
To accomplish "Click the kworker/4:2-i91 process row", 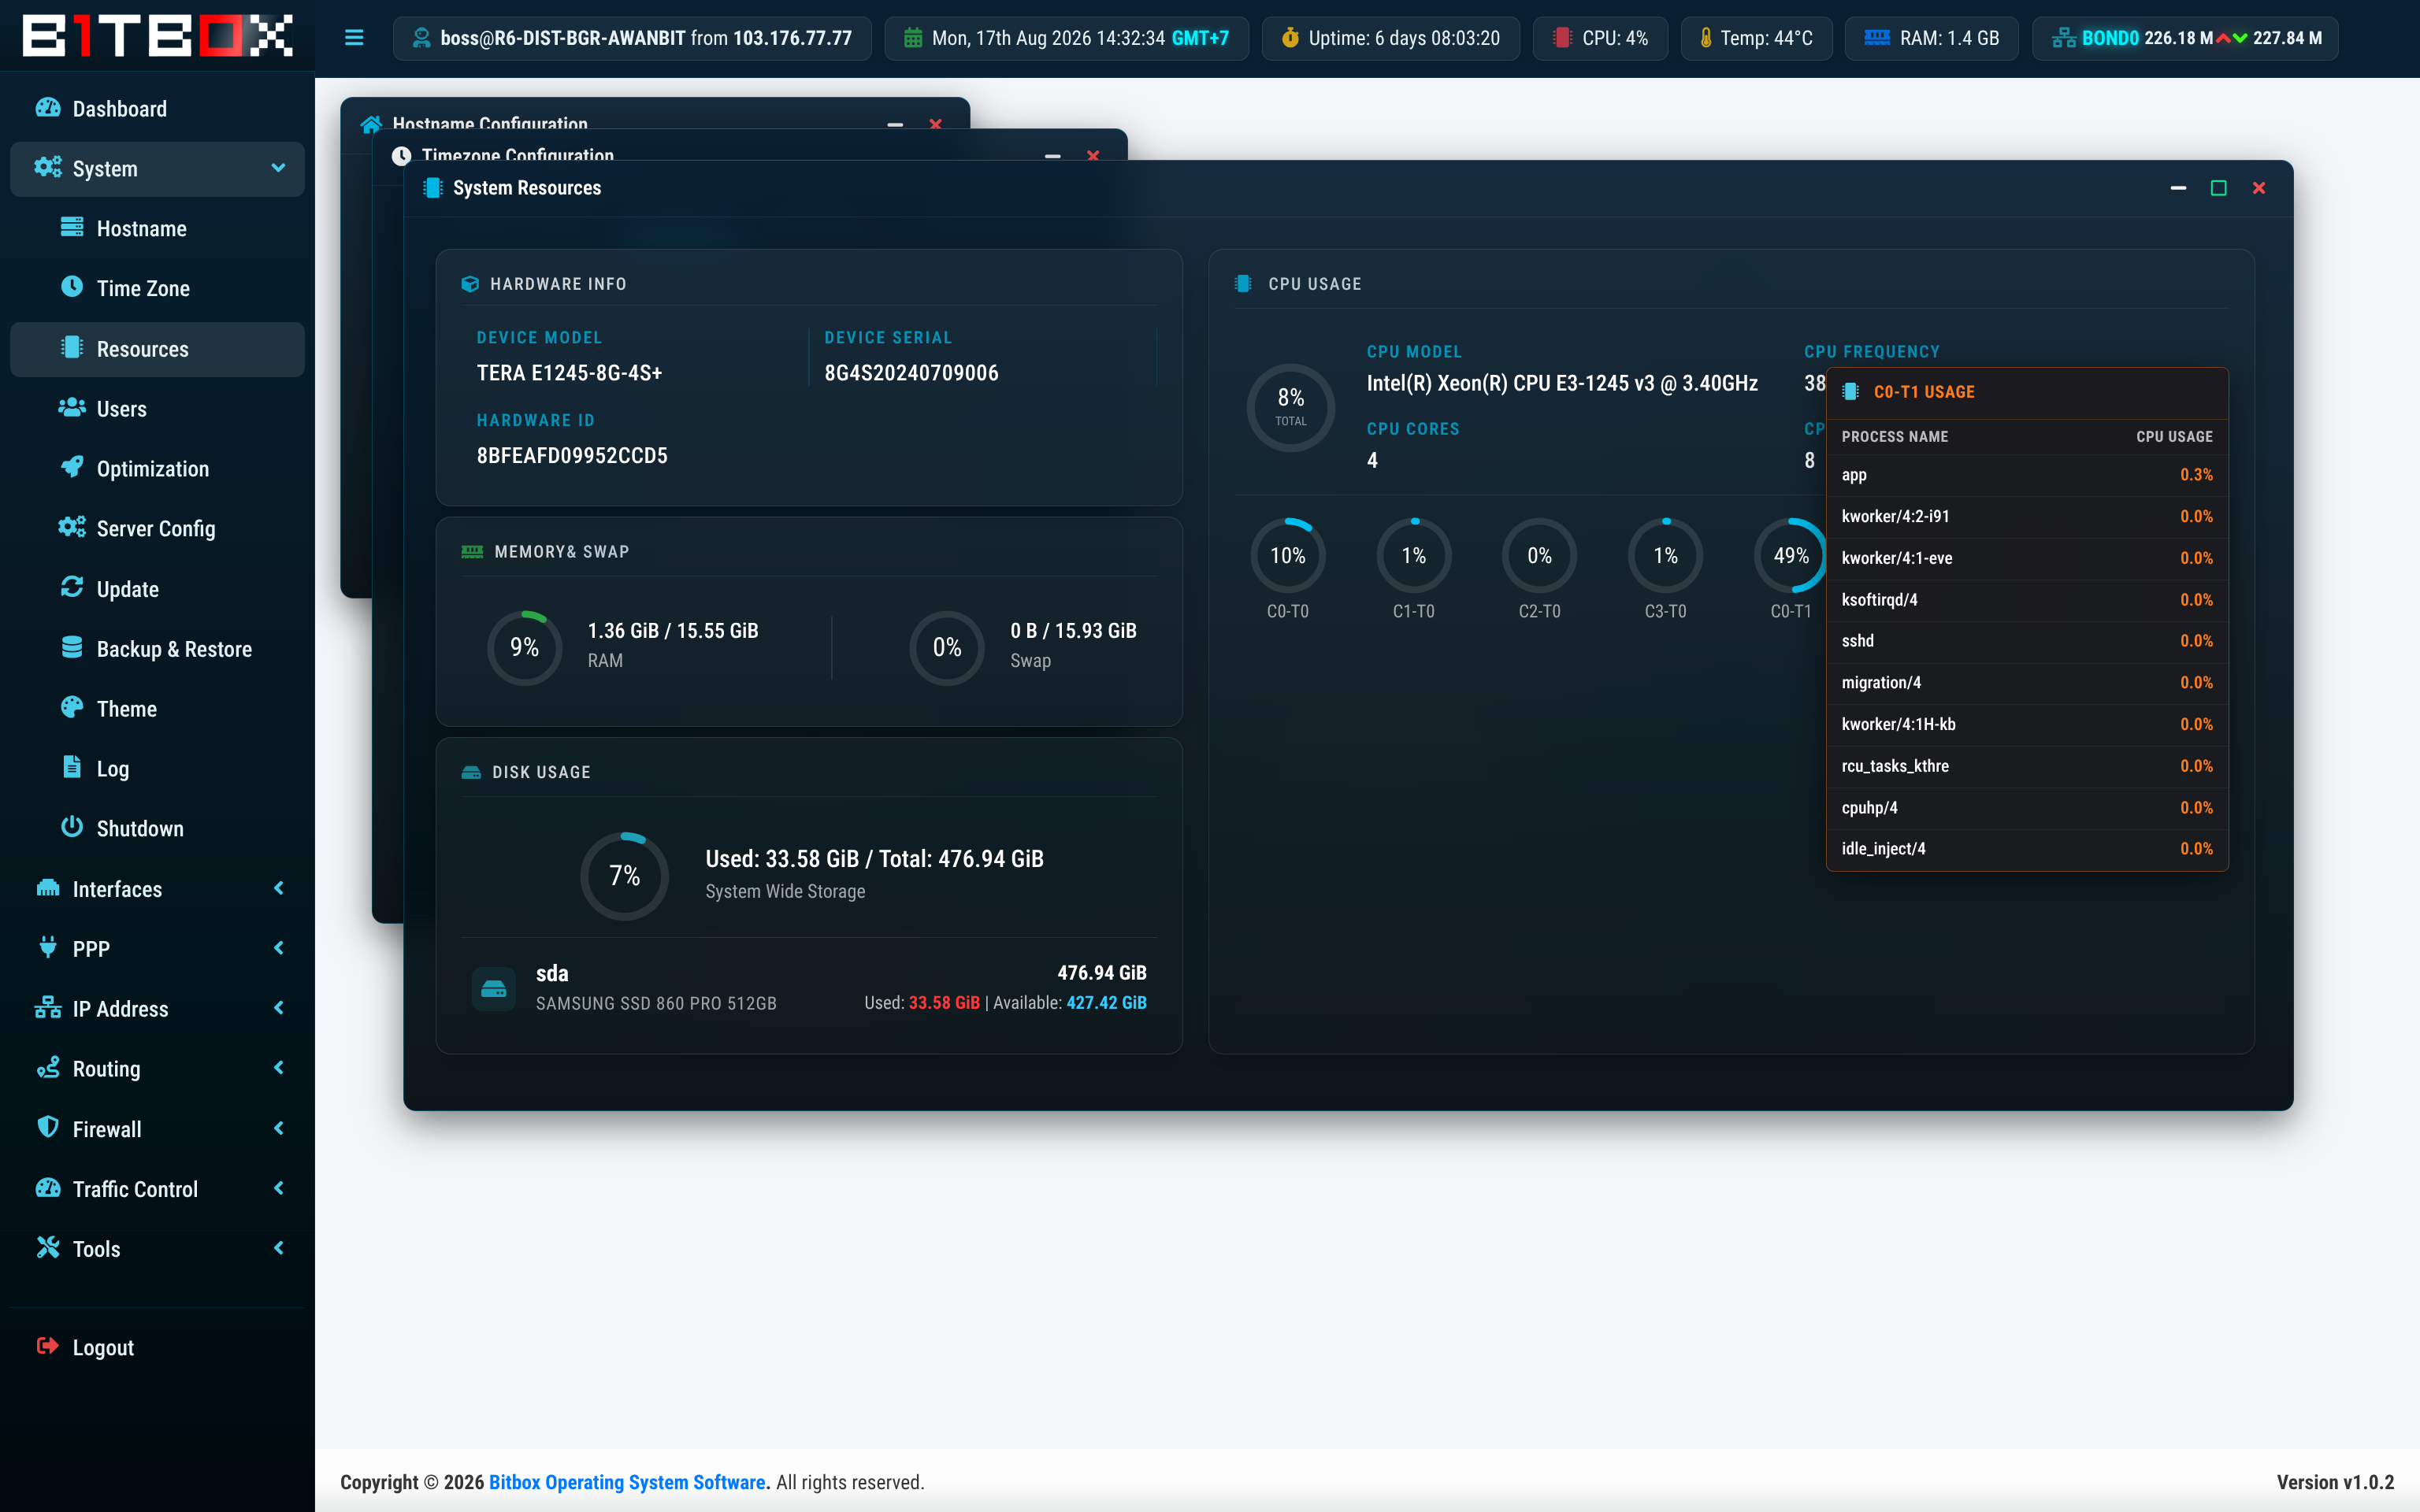I will [x=2027, y=516].
